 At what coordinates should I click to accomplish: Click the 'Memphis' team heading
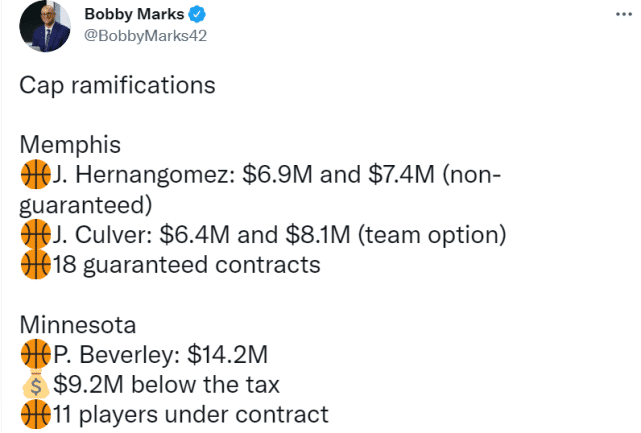coord(70,146)
